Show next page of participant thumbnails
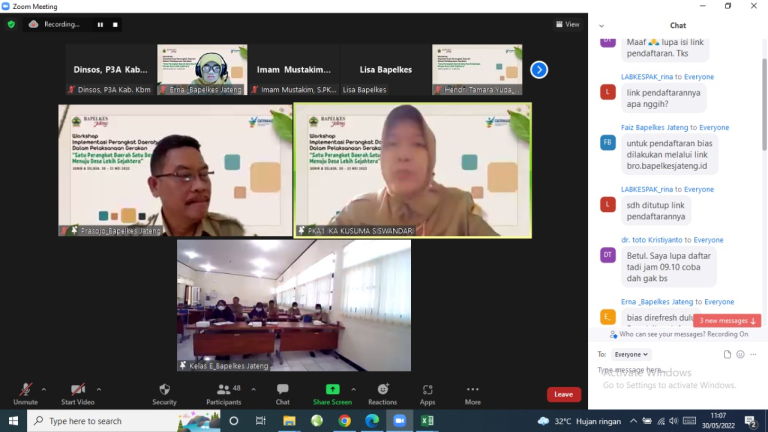768x432 pixels. (539, 70)
